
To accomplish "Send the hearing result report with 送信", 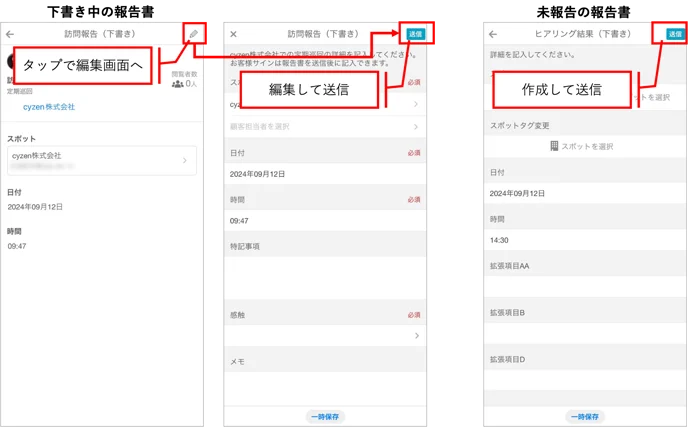I will 675,34.
